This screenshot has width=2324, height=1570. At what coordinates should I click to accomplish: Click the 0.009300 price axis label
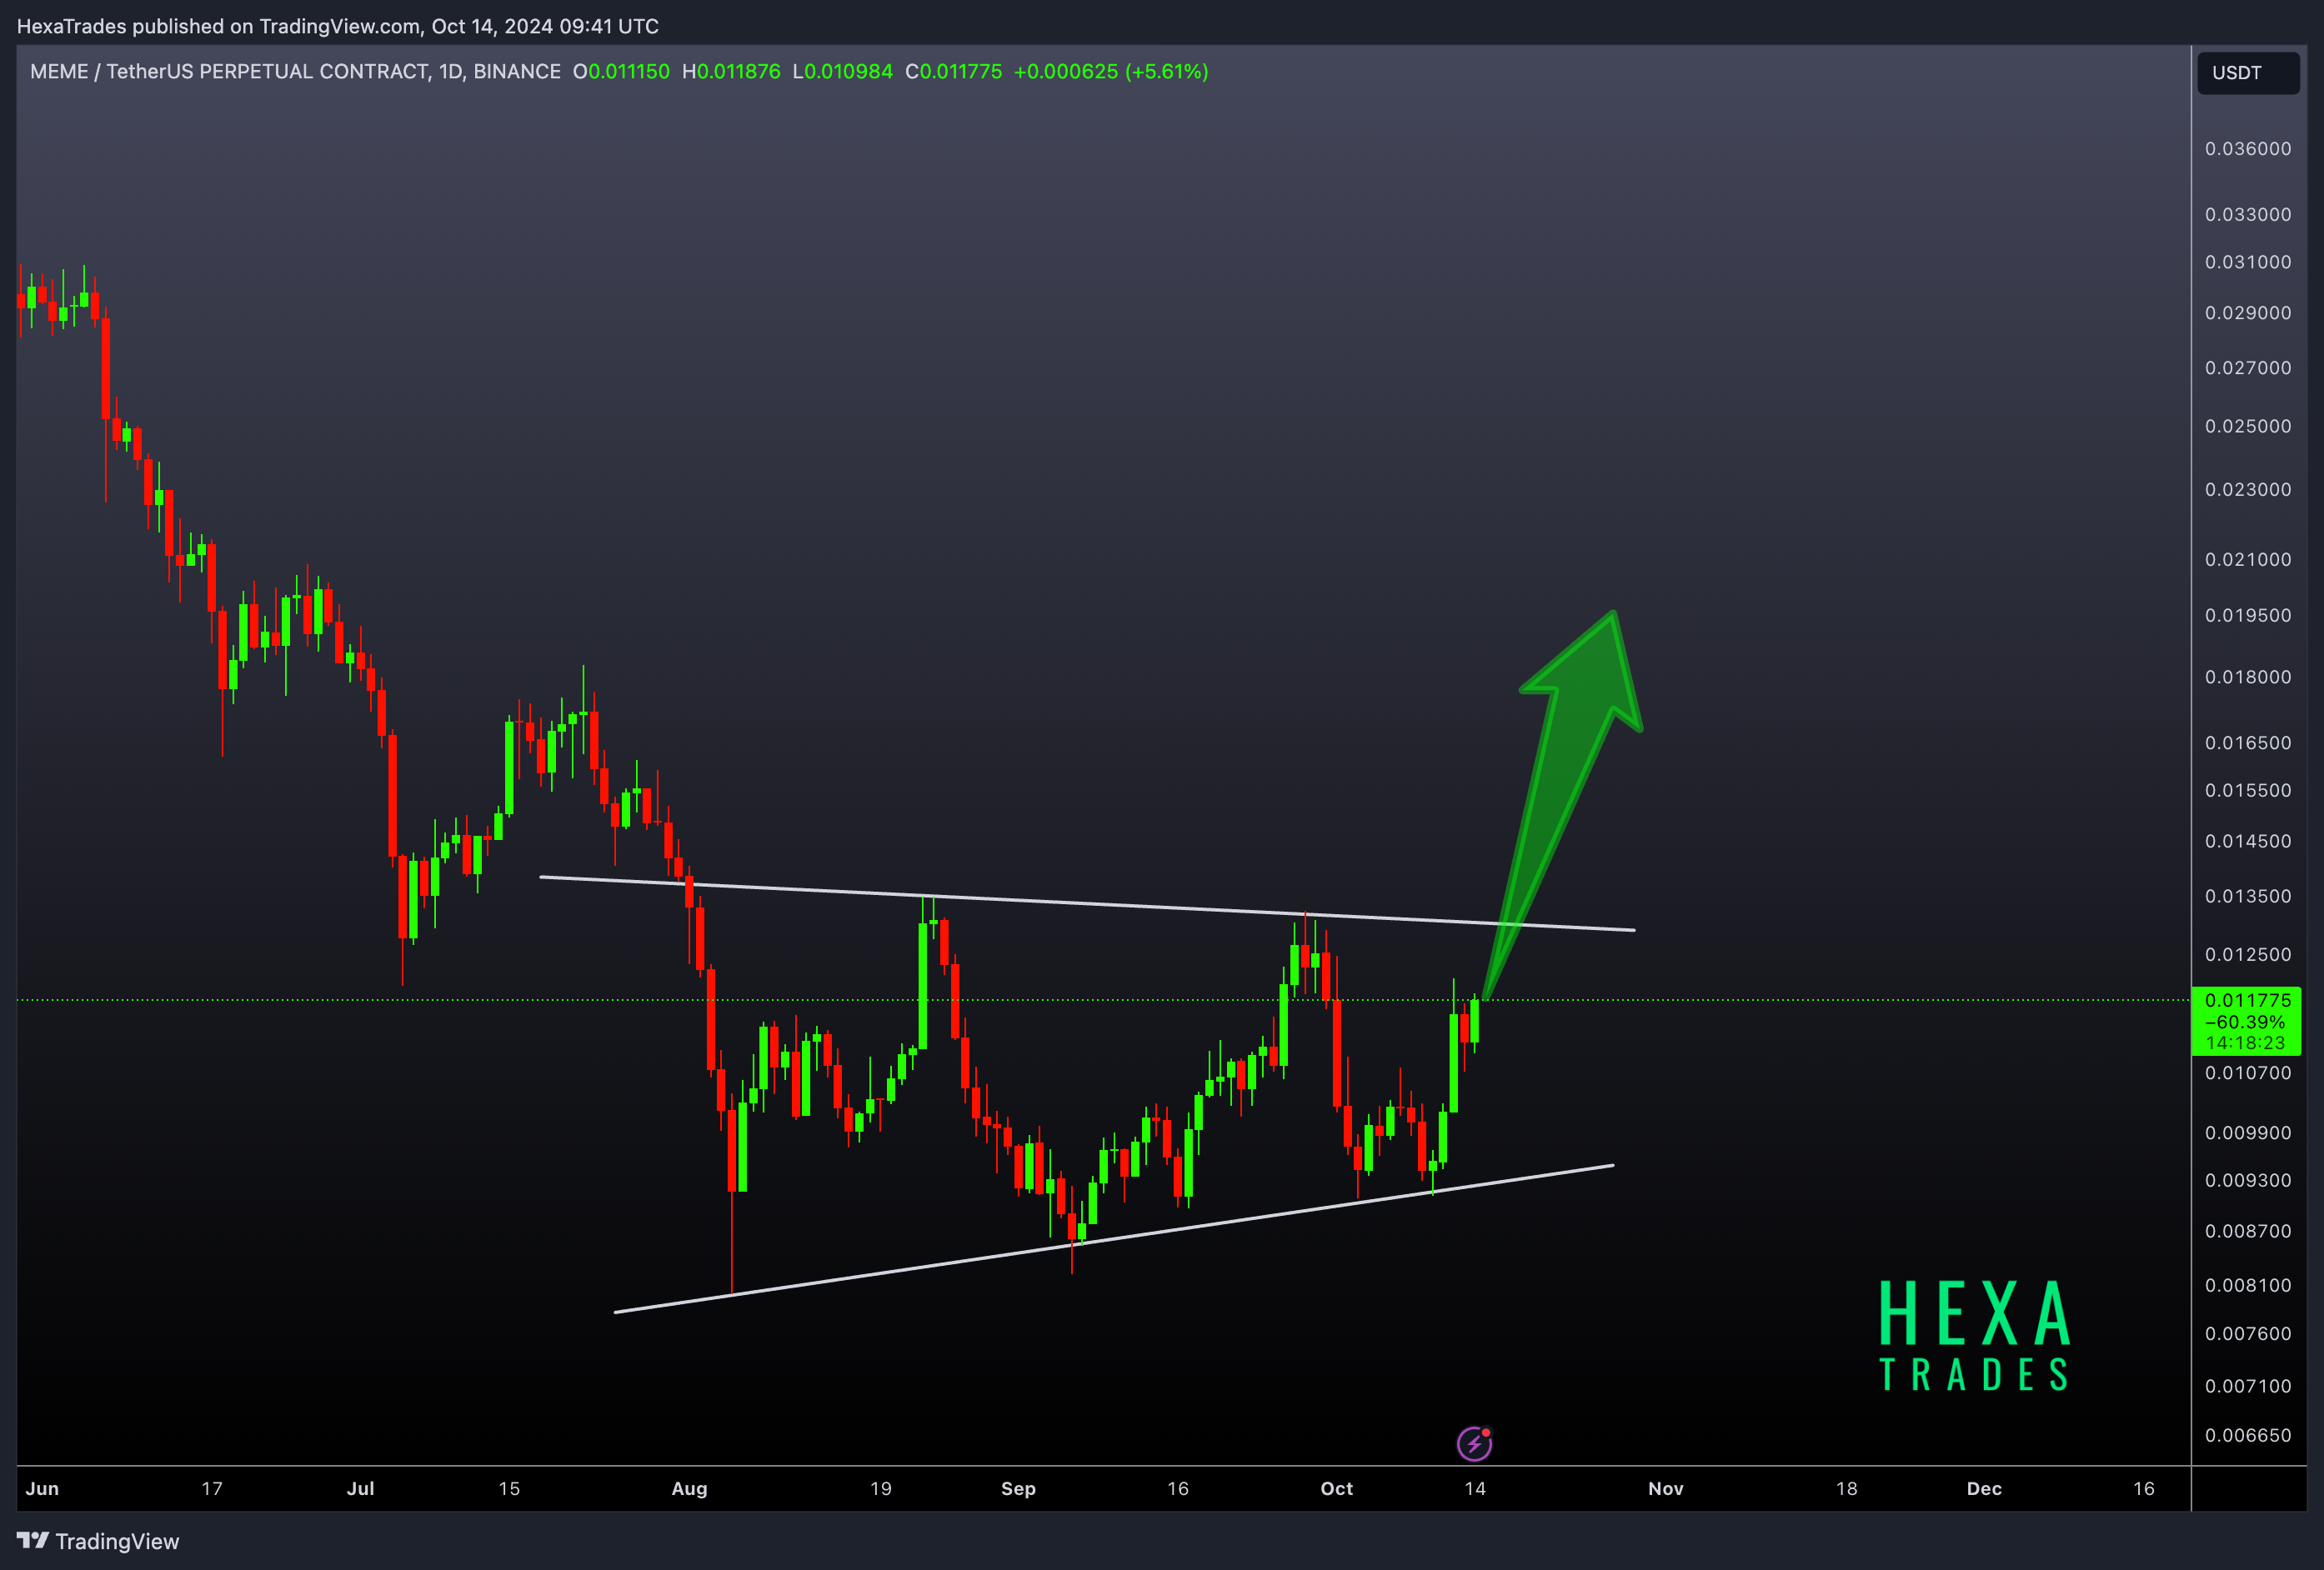click(2248, 1181)
